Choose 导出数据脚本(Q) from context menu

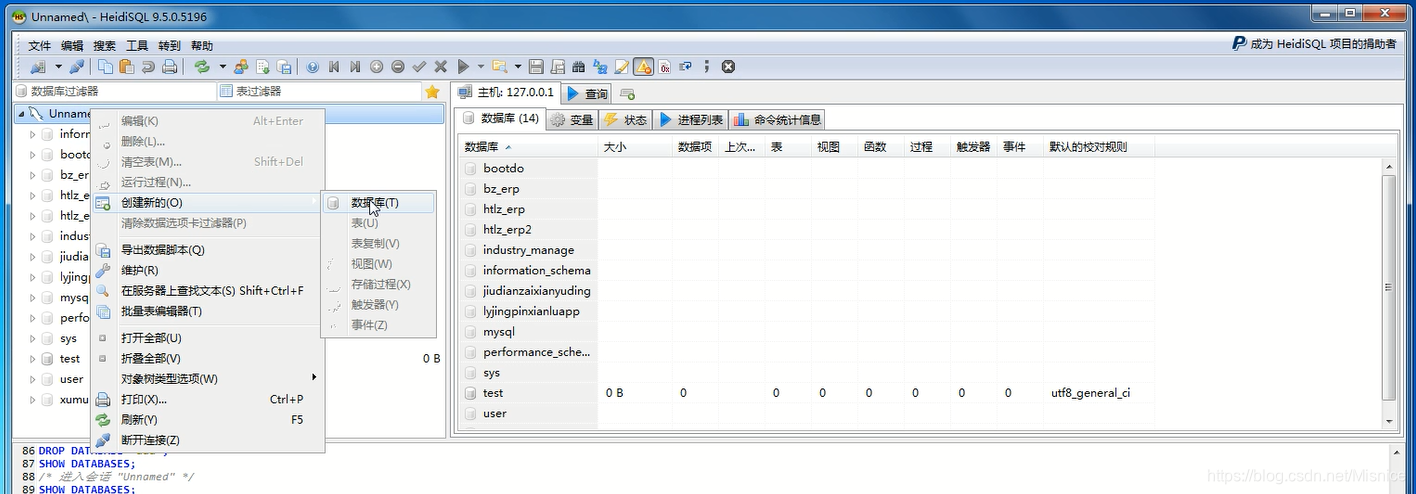[x=207, y=250]
